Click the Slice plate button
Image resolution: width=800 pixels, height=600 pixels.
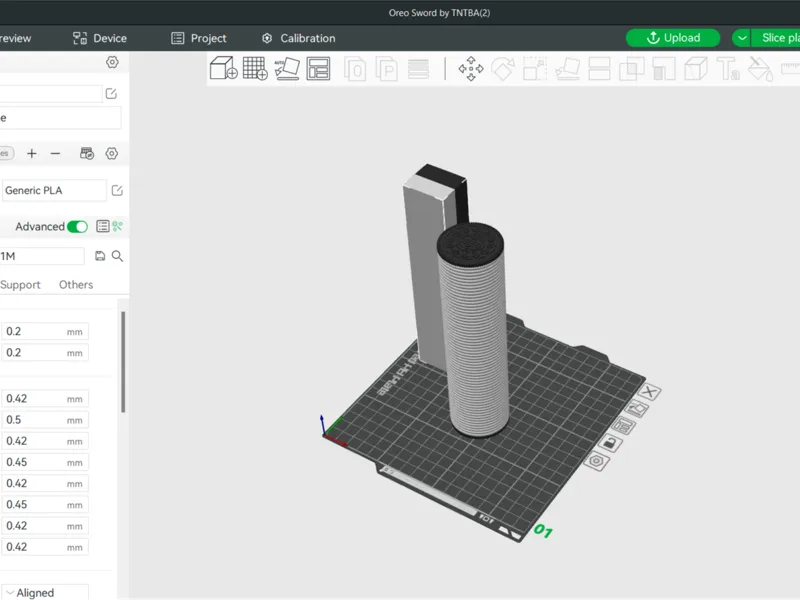(x=776, y=38)
